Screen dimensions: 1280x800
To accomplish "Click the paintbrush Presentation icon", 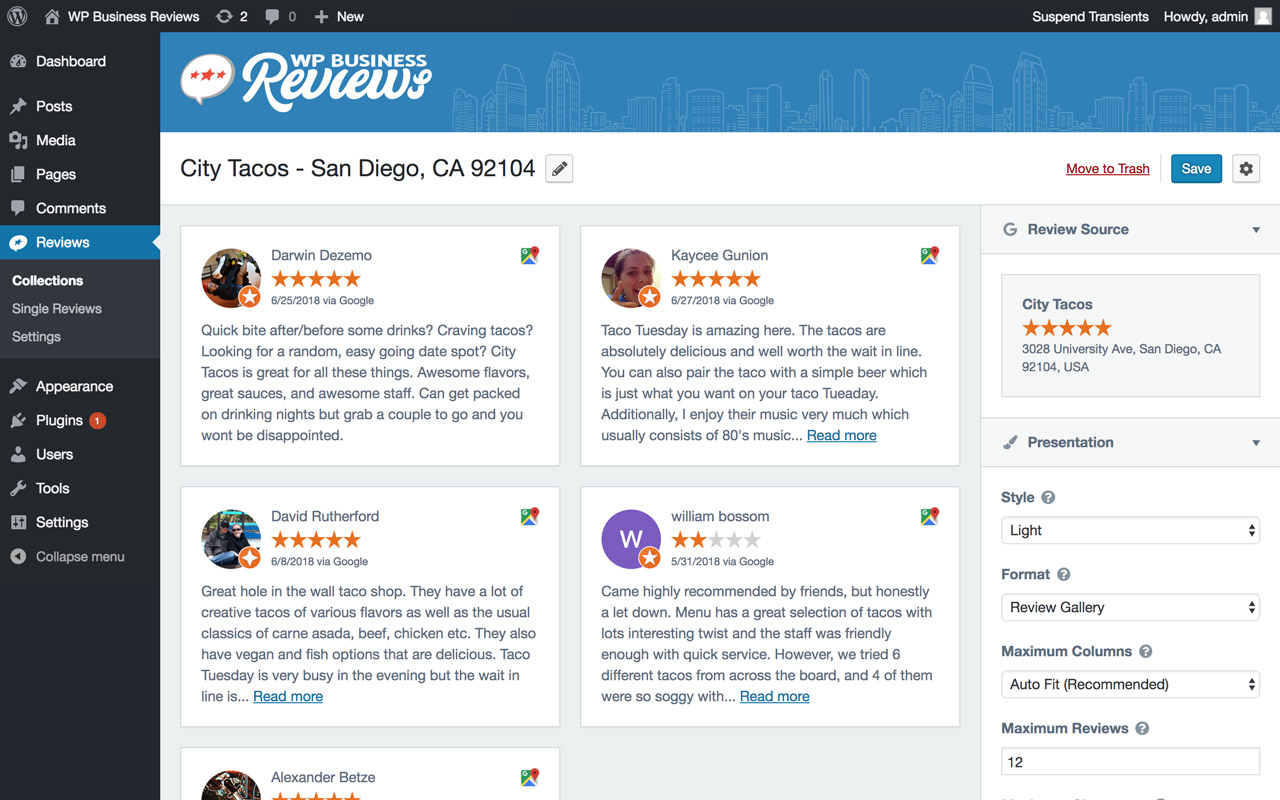I will (x=1010, y=442).
